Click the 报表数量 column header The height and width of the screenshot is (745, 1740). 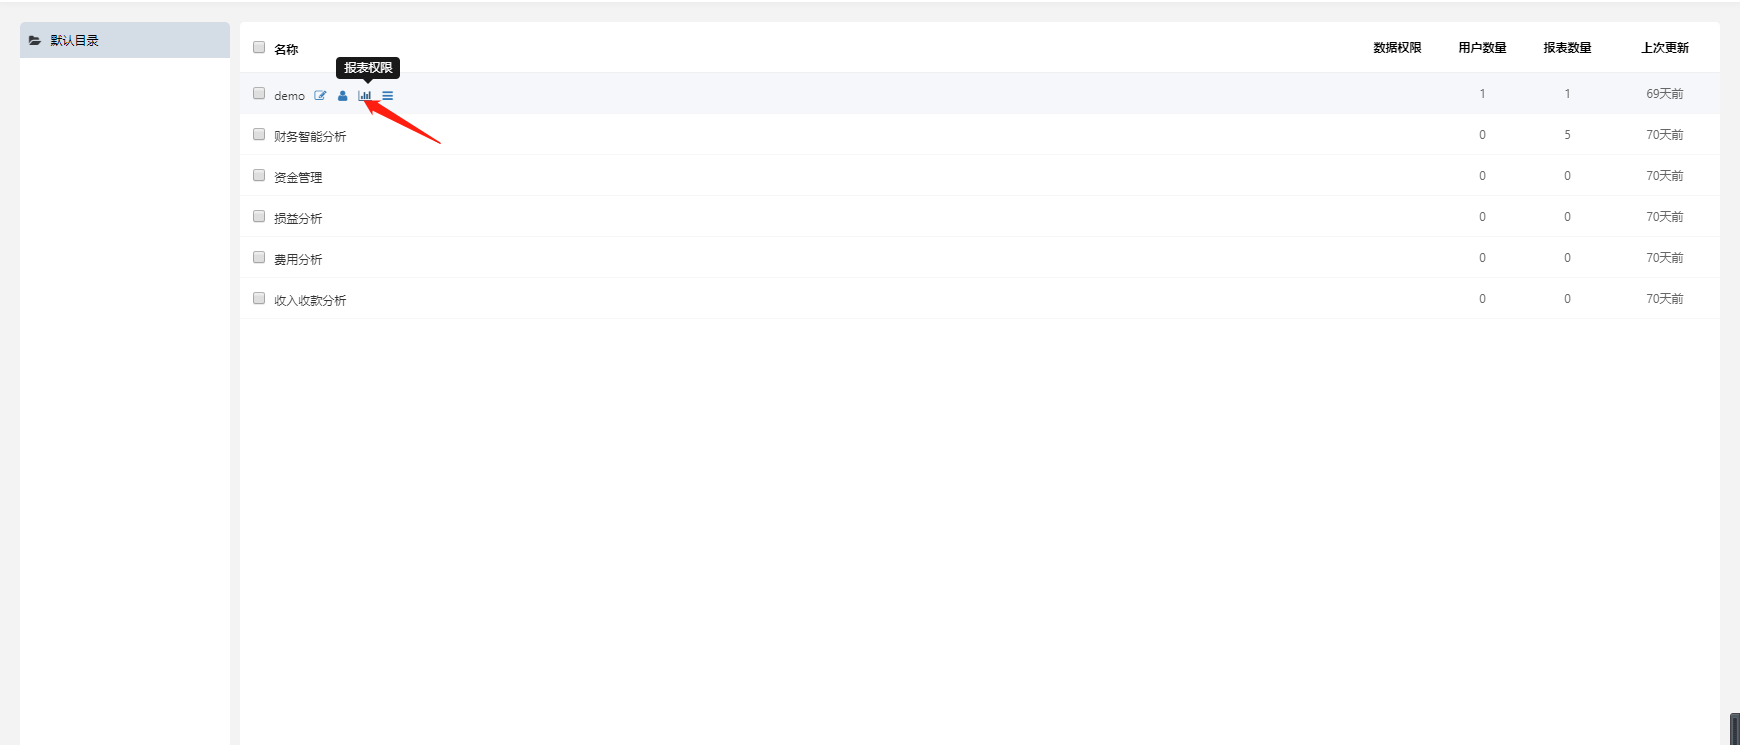(x=1567, y=48)
